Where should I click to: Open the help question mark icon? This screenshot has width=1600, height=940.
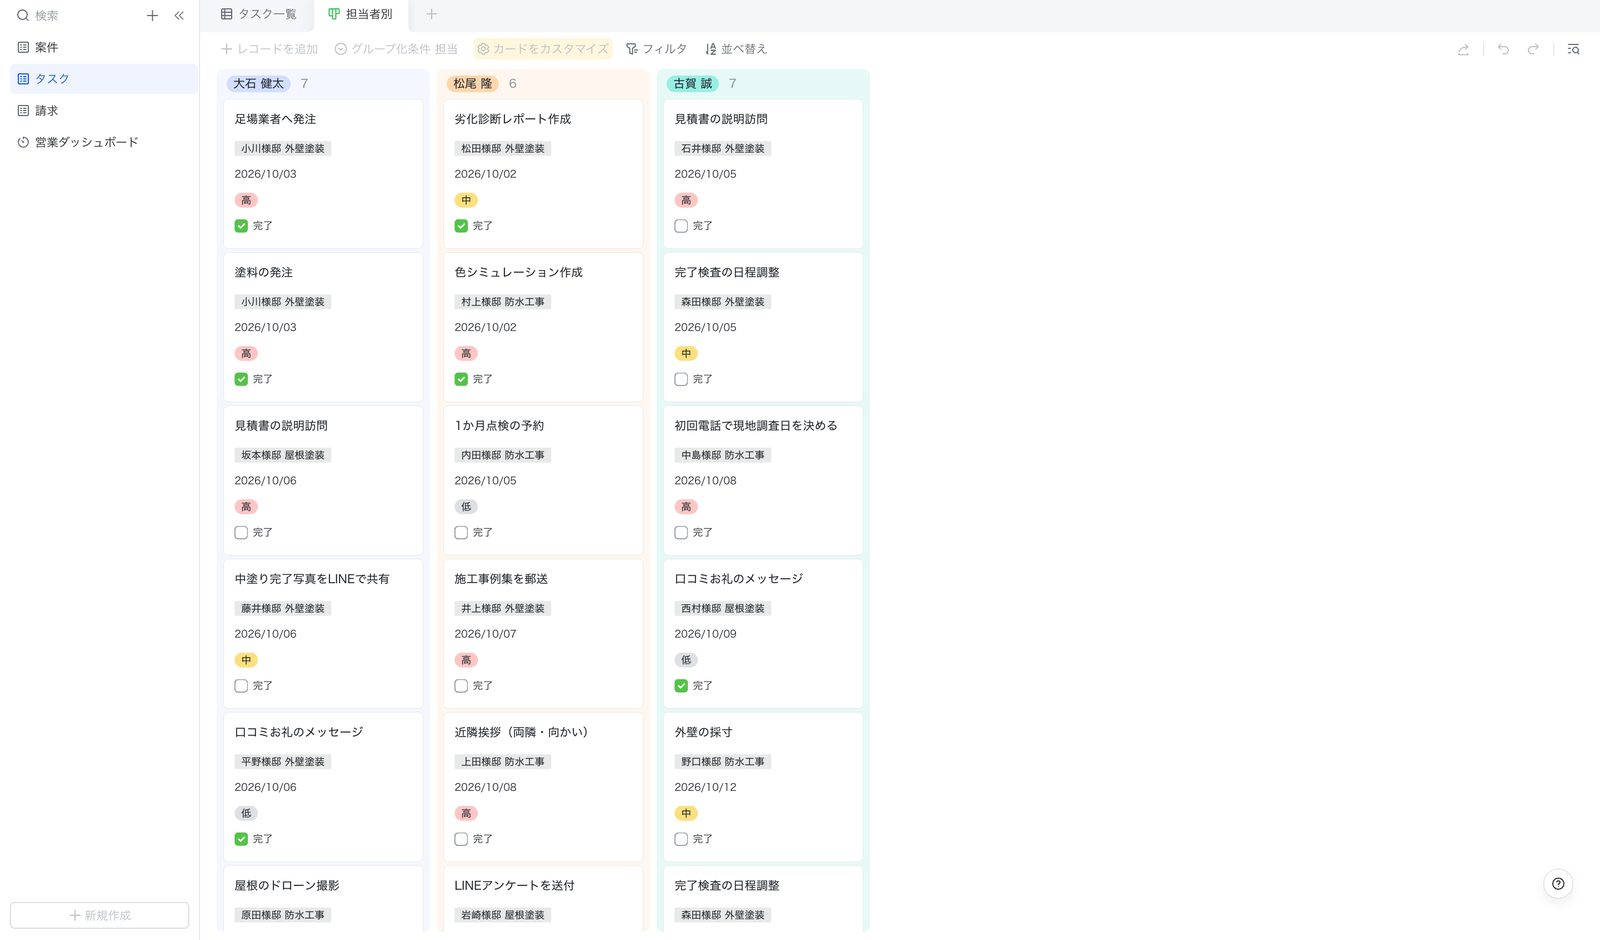(1558, 884)
